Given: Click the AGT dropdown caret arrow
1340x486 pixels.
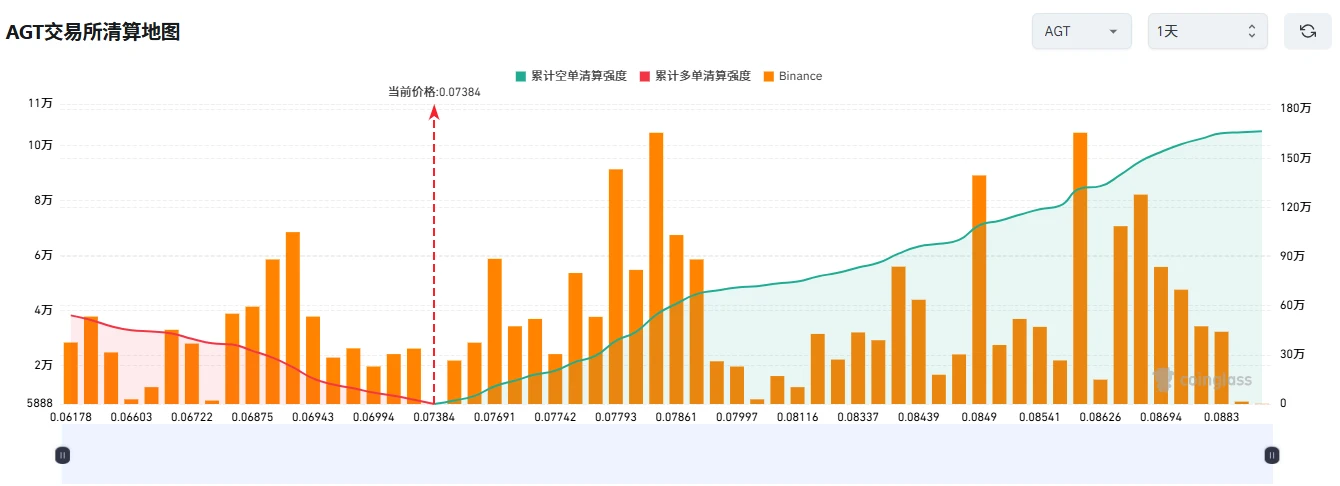Looking at the screenshot, I should click(x=1113, y=32).
